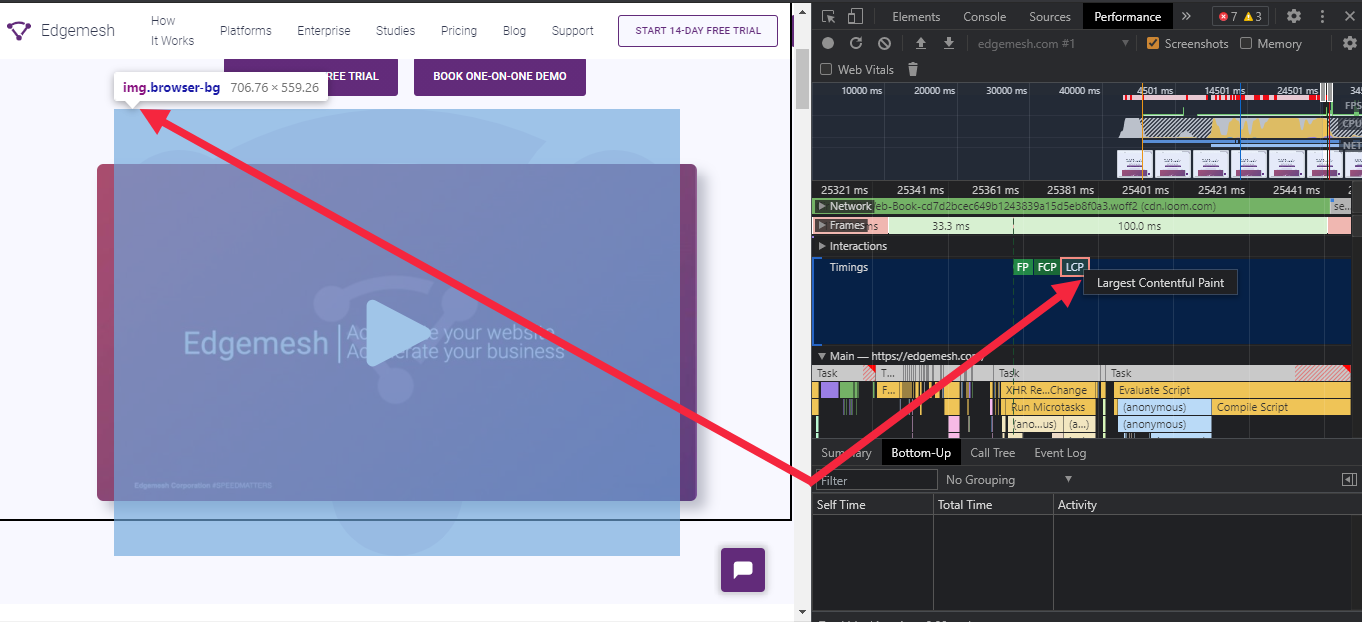Open the capture settings gear in Performance toolbar
1362x622 pixels.
coord(1350,43)
